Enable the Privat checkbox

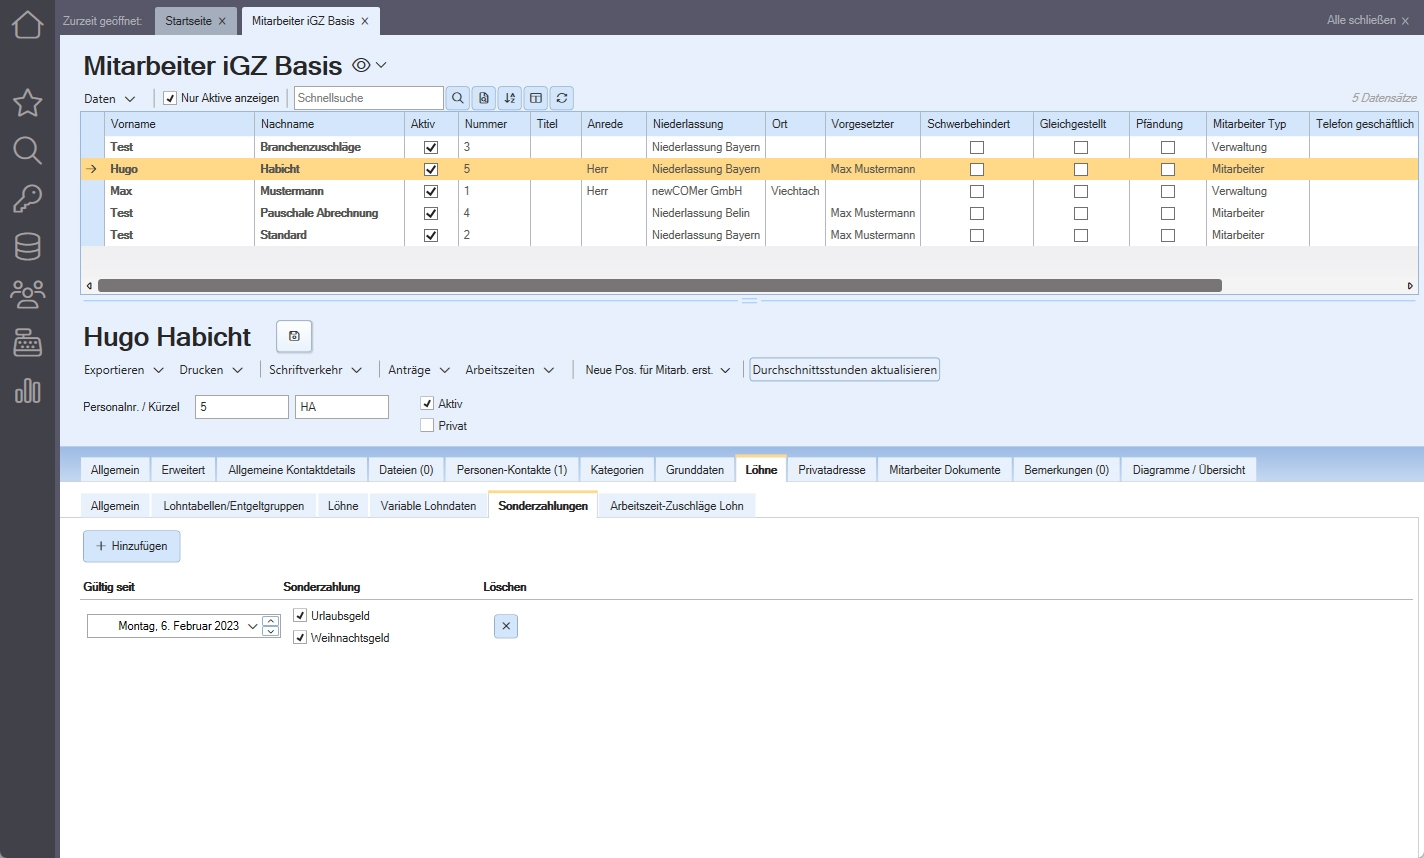[428, 425]
